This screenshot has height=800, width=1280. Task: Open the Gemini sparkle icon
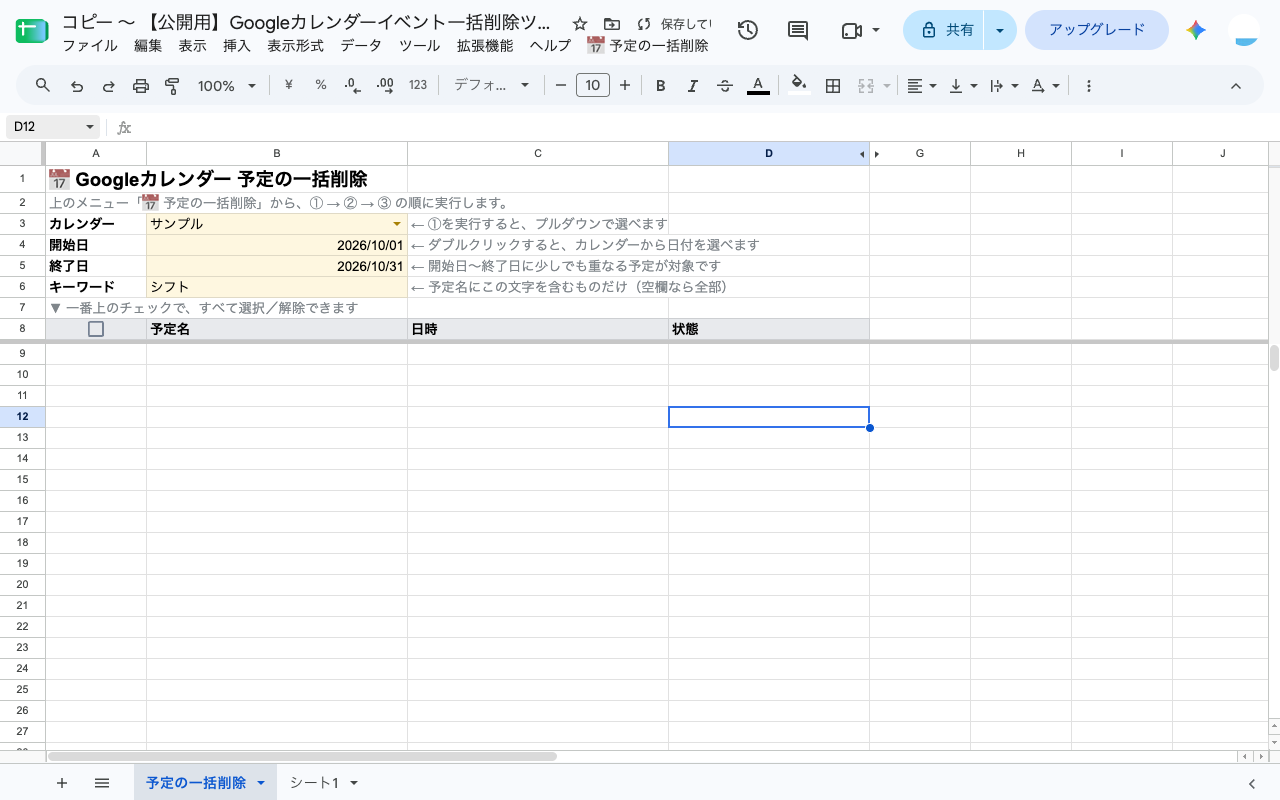click(x=1196, y=30)
